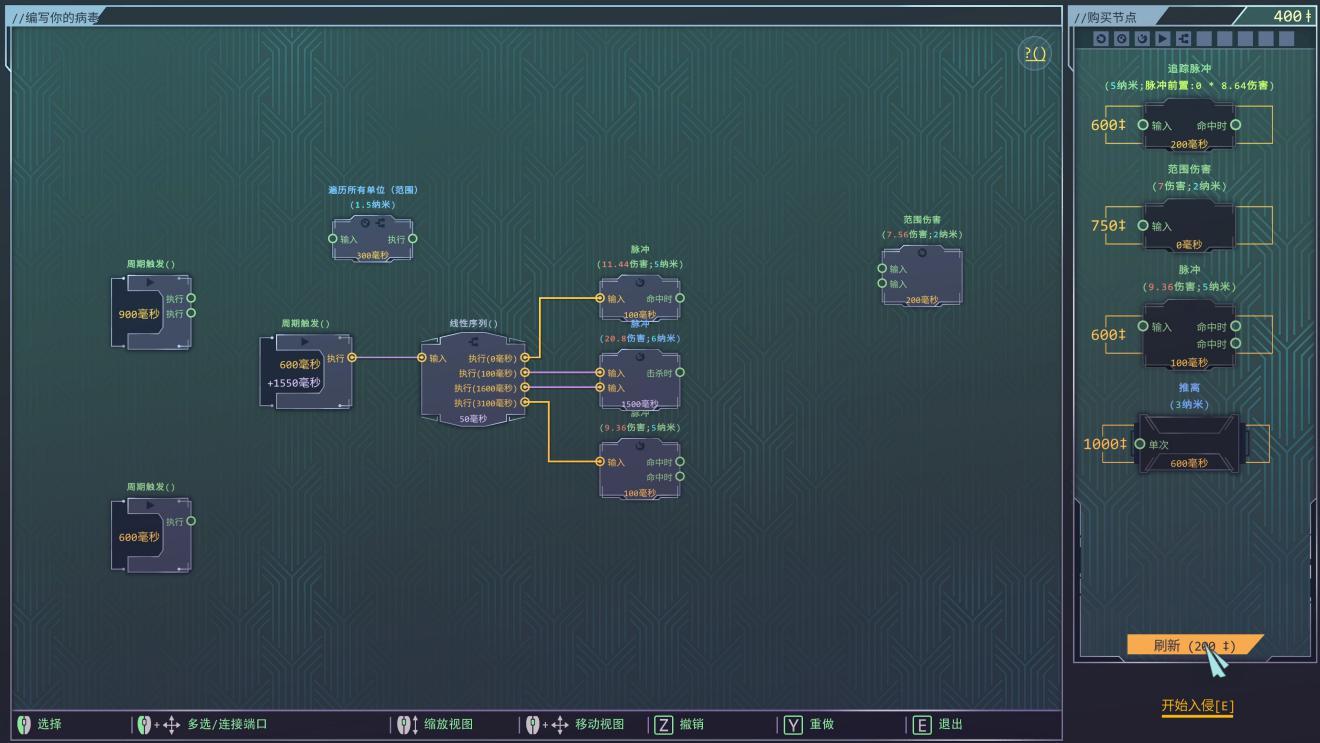The width and height of the screenshot is (1320, 743).
Task: Click the Y redo key icon
Action: pyautogui.click(x=793, y=724)
